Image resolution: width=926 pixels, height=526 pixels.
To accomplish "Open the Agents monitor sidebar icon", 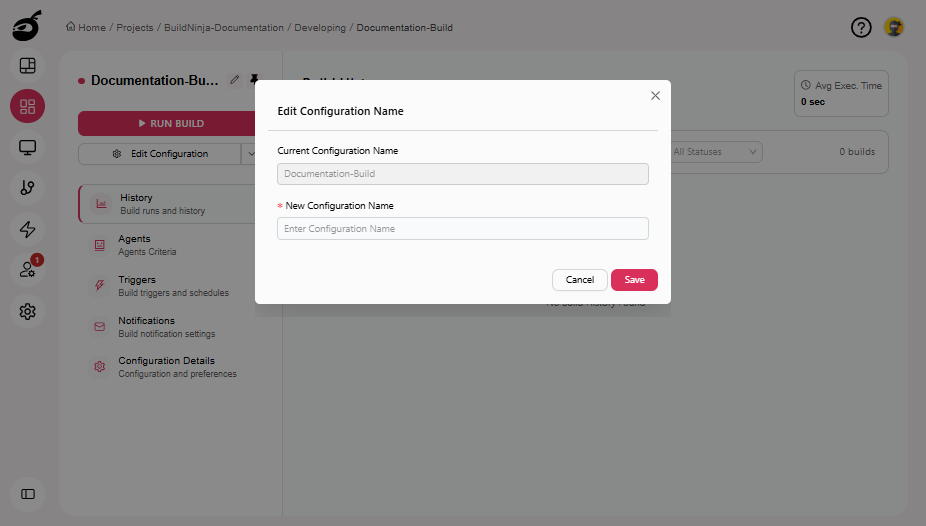I will click(x=28, y=147).
